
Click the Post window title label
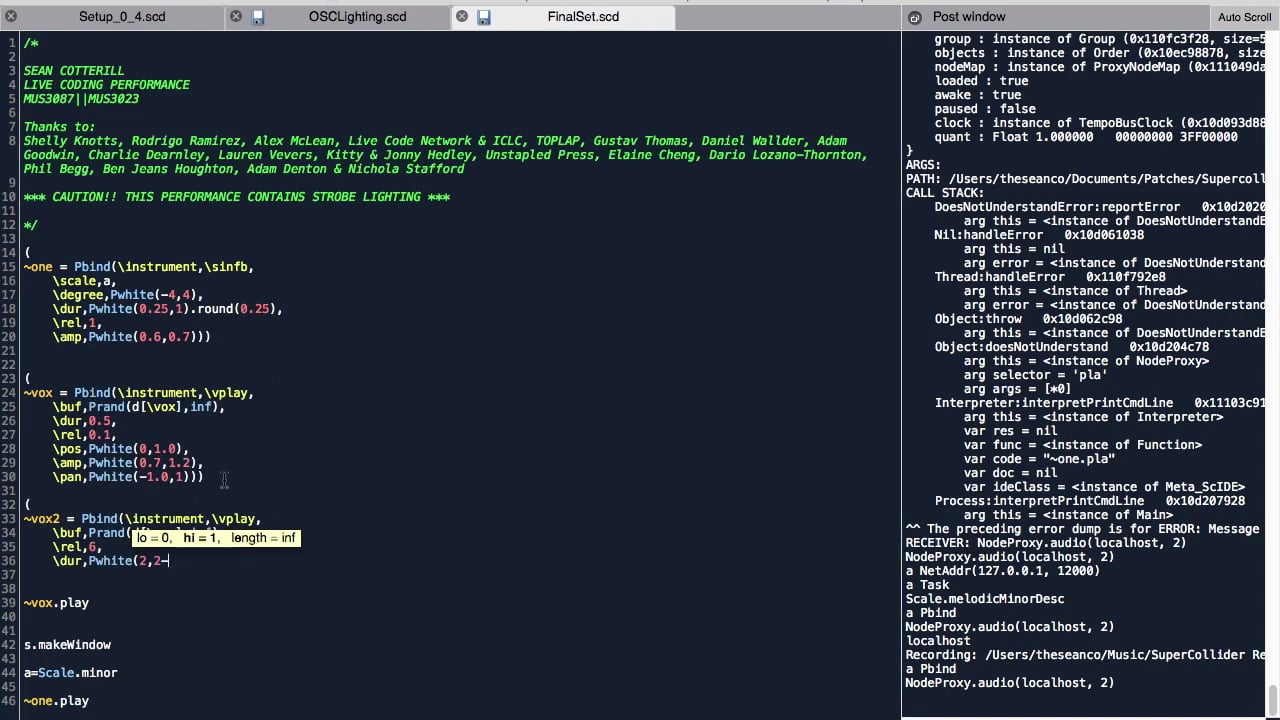[x=969, y=17]
